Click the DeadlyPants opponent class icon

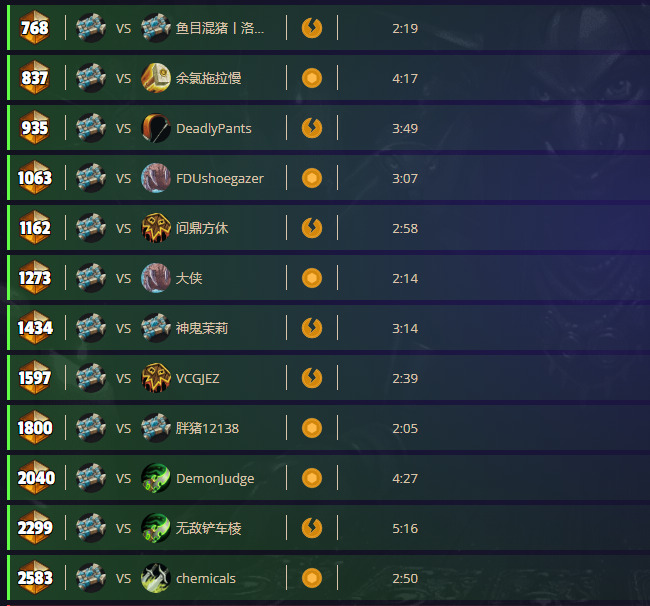click(156, 128)
